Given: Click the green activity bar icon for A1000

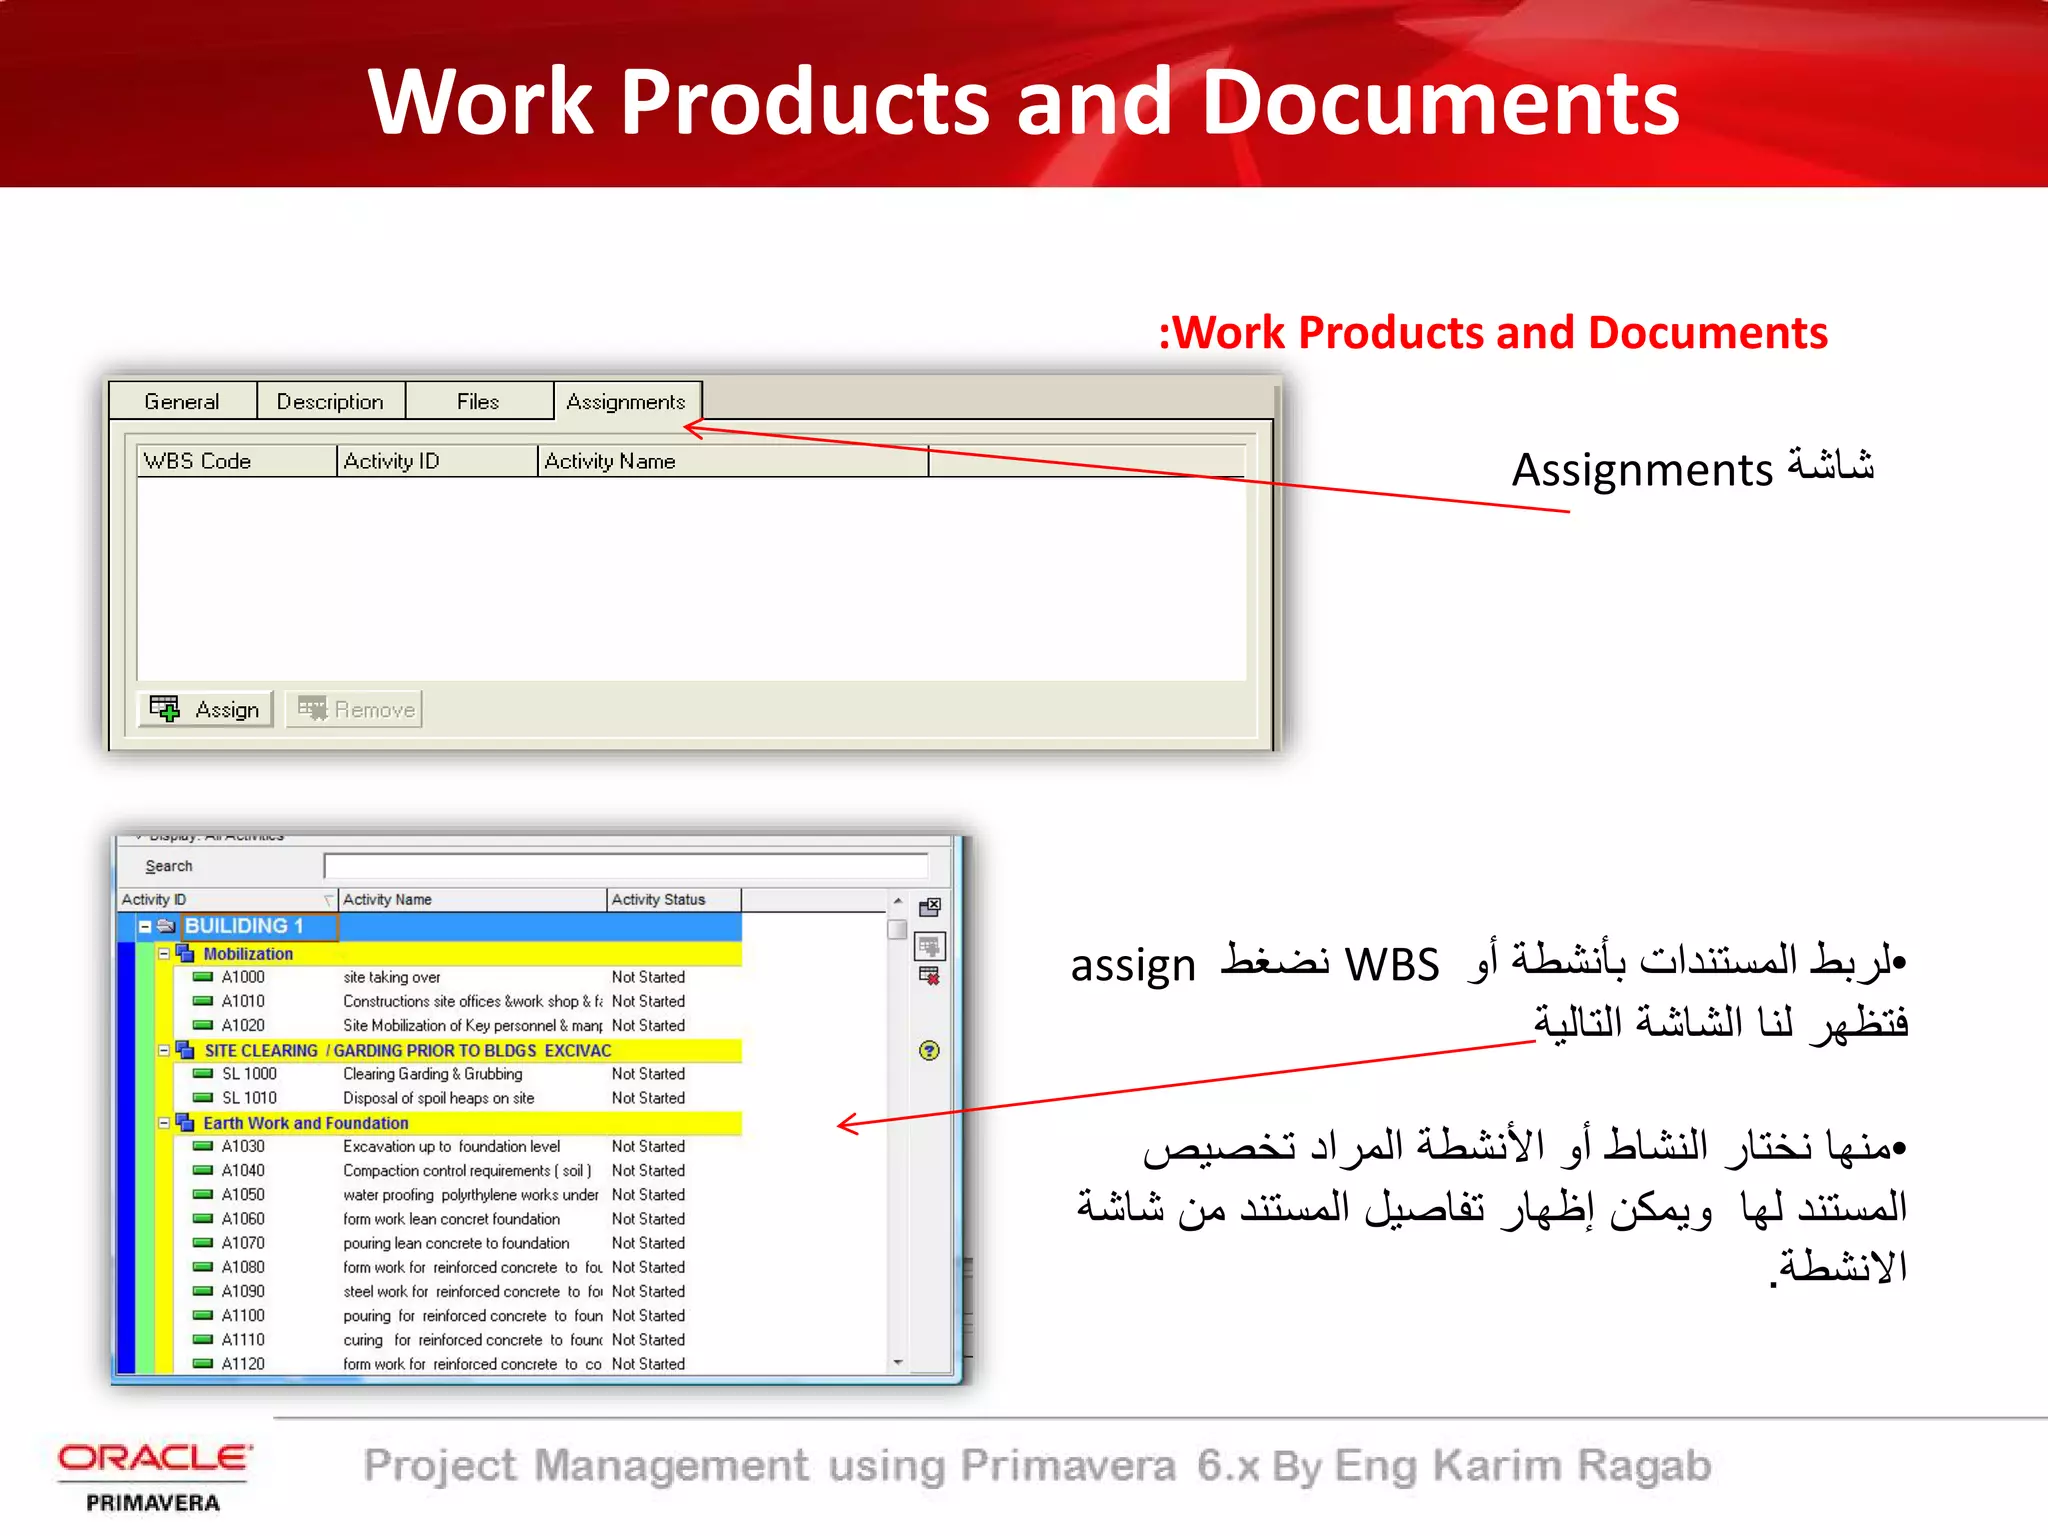Looking at the screenshot, I should click(203, 977).
